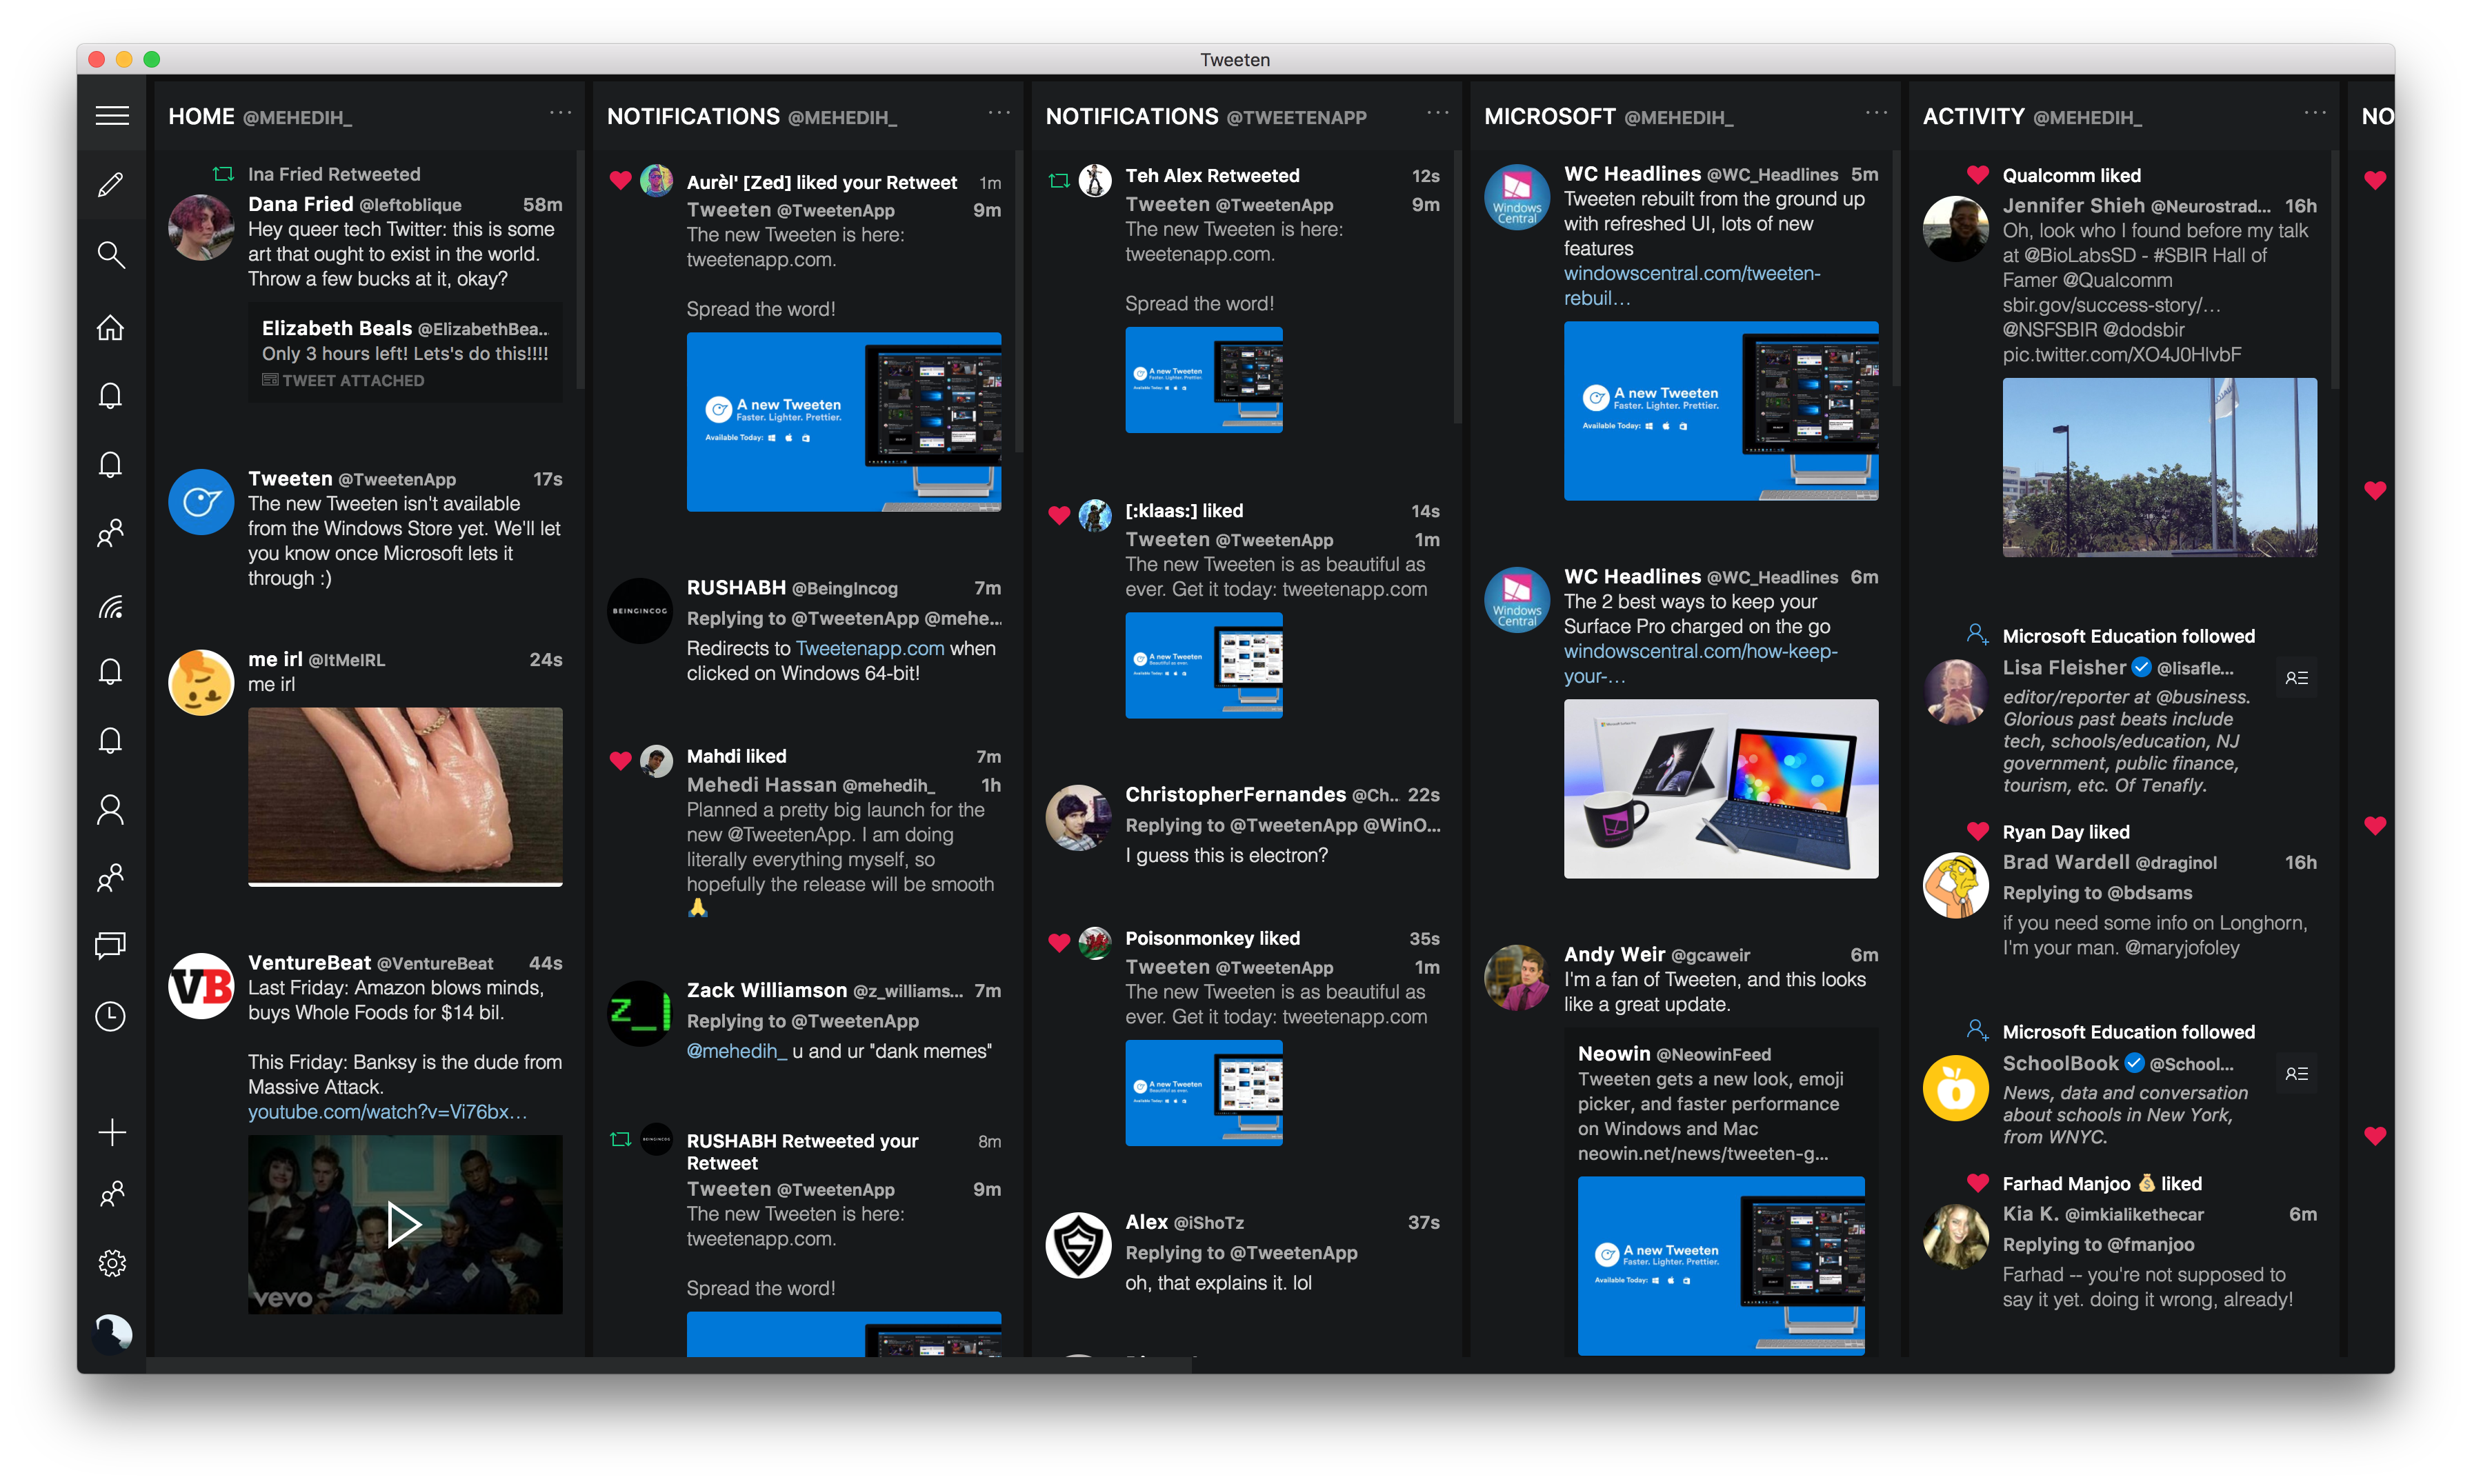This screenshot has height=1484, width=2472.
Task: Click the heart icon beside Qualcomm liked
Action: click(1977, 175)
